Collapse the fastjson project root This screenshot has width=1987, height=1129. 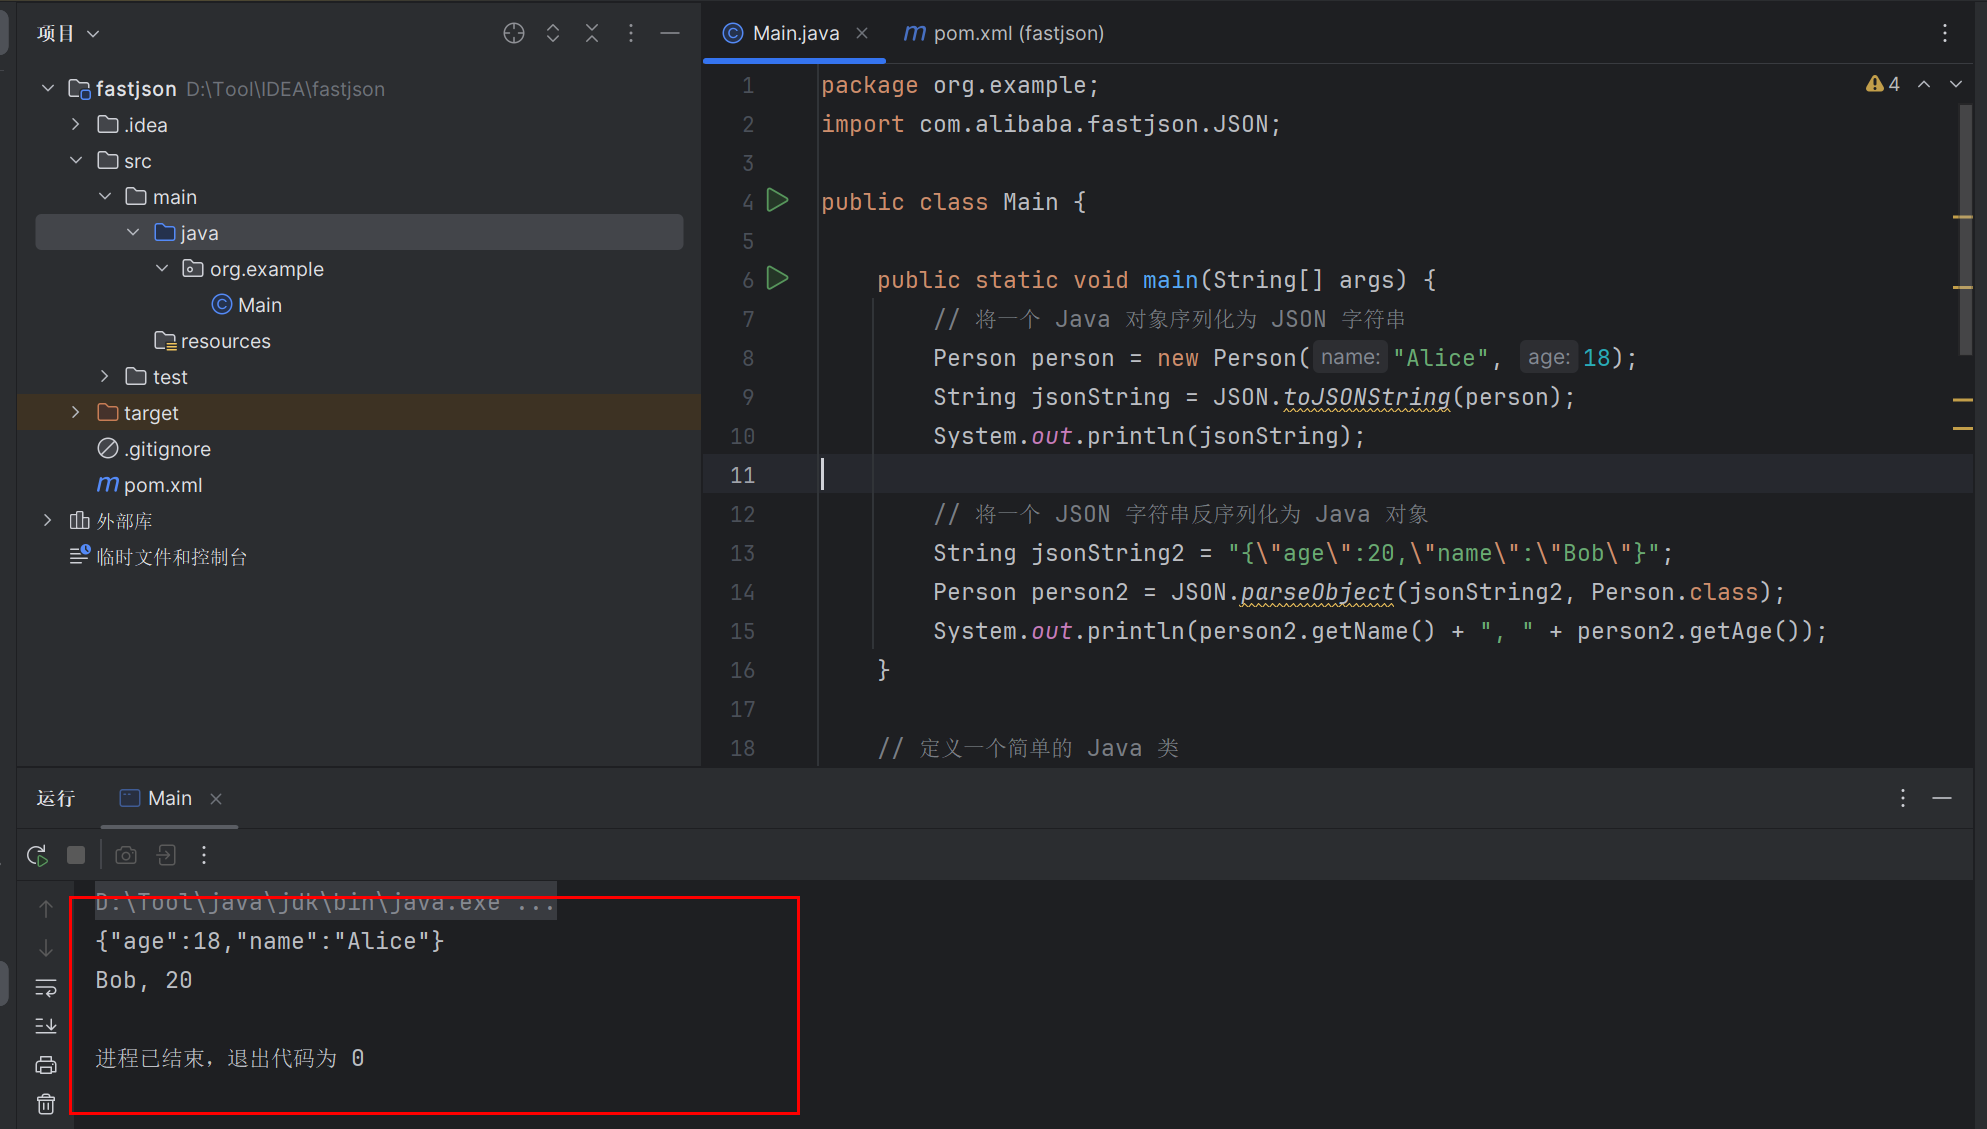[48, 88]
